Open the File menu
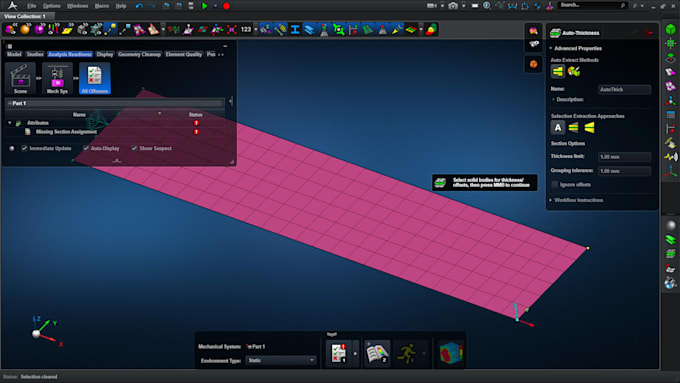Screen dimensions: 680x383 point(32,6)
